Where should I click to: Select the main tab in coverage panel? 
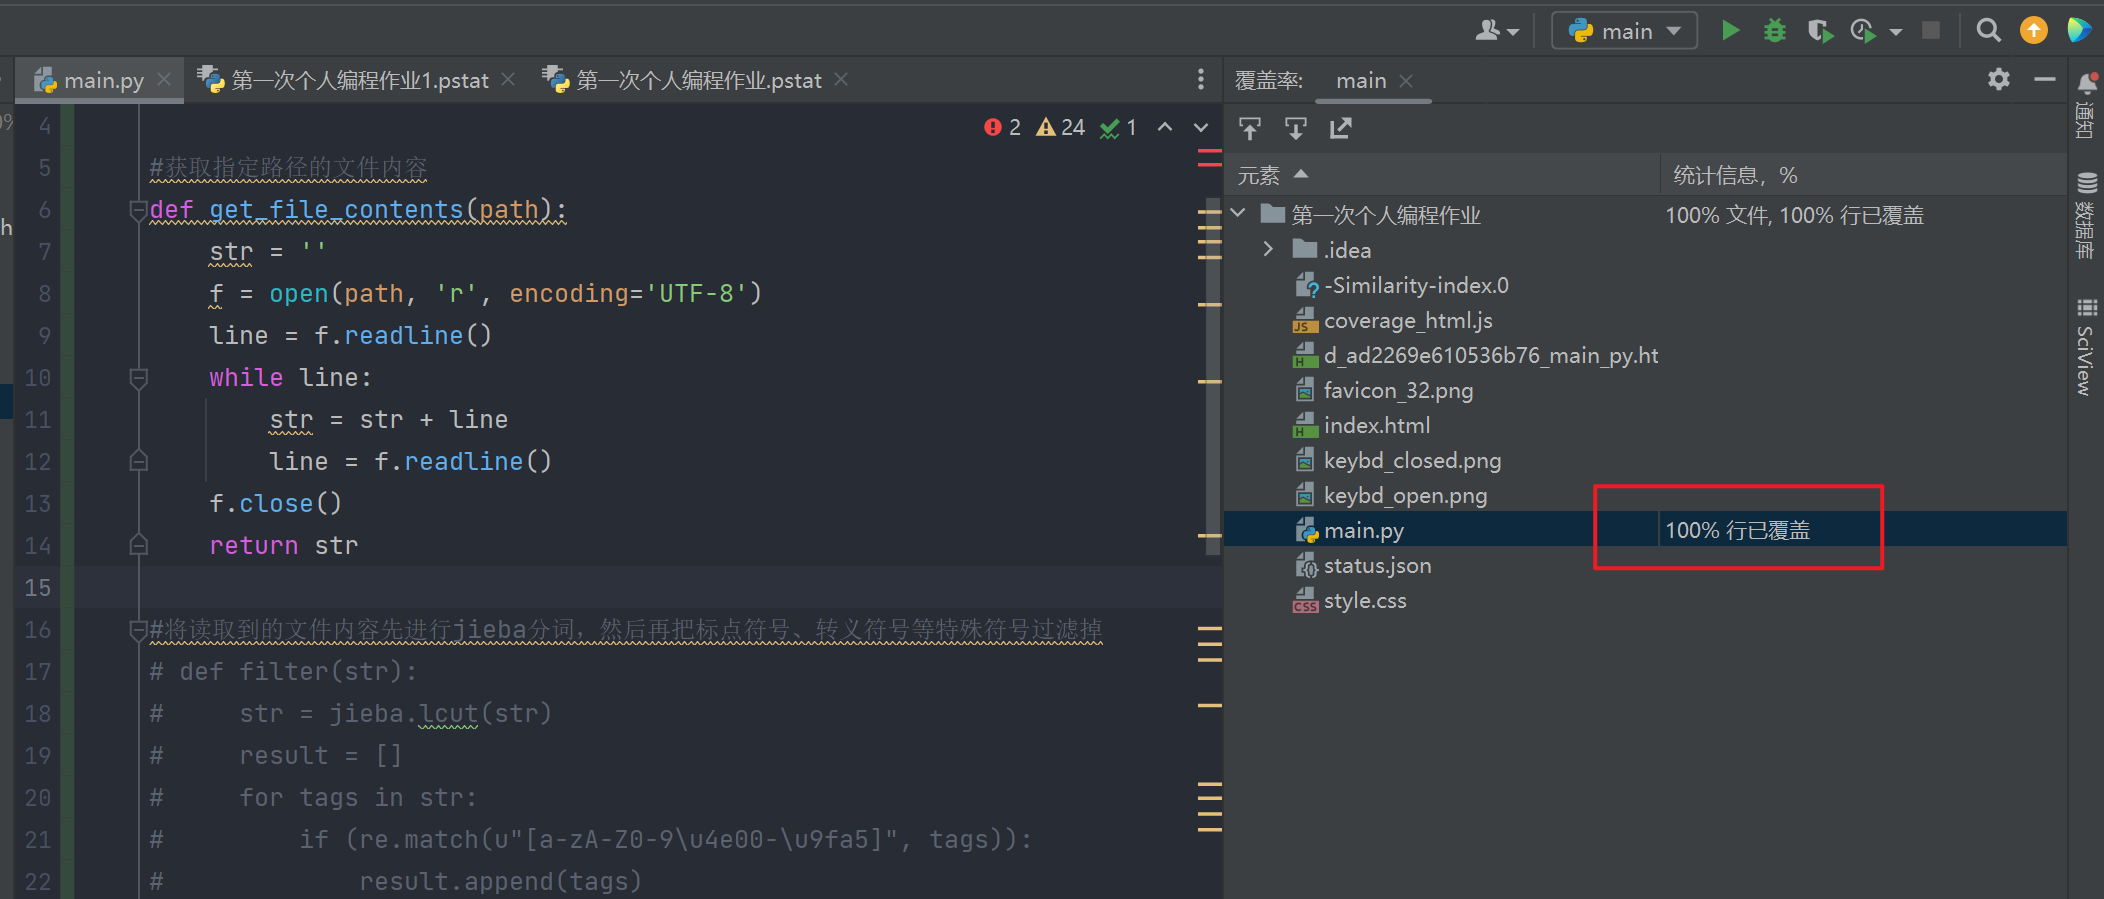point(1361,81)
